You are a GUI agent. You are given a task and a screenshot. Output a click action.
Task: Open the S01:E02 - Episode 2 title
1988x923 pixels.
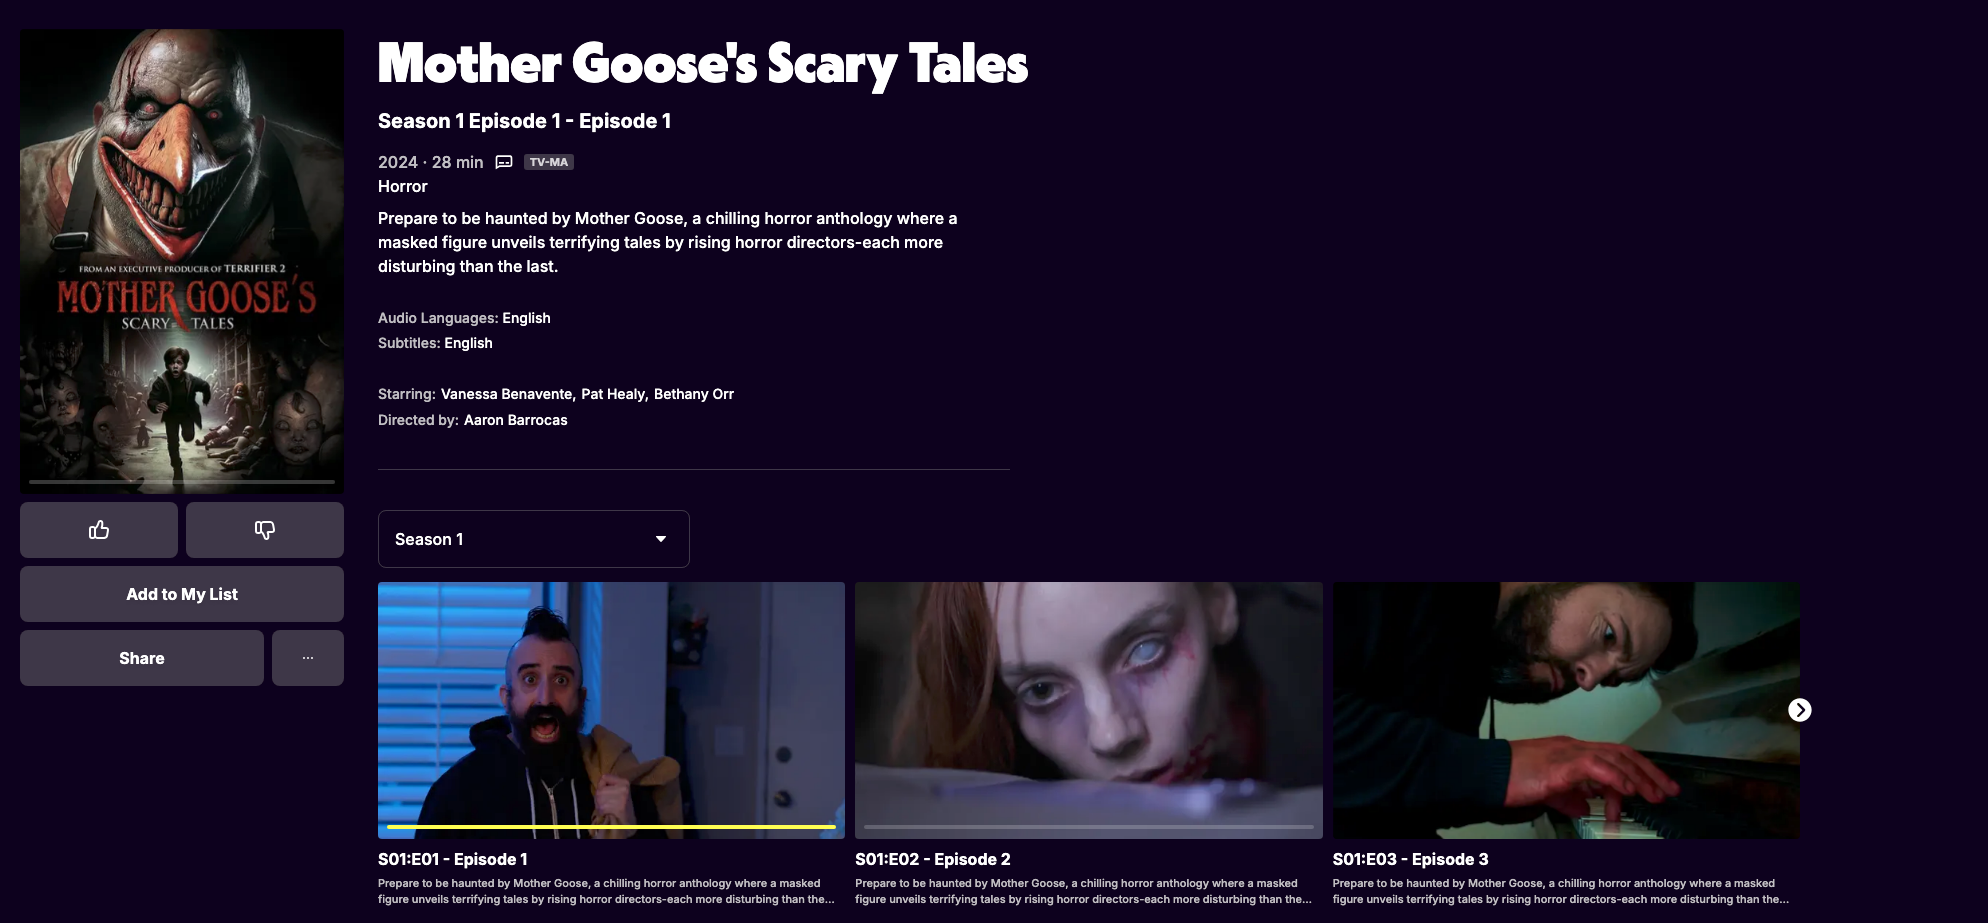click(933, 859)
